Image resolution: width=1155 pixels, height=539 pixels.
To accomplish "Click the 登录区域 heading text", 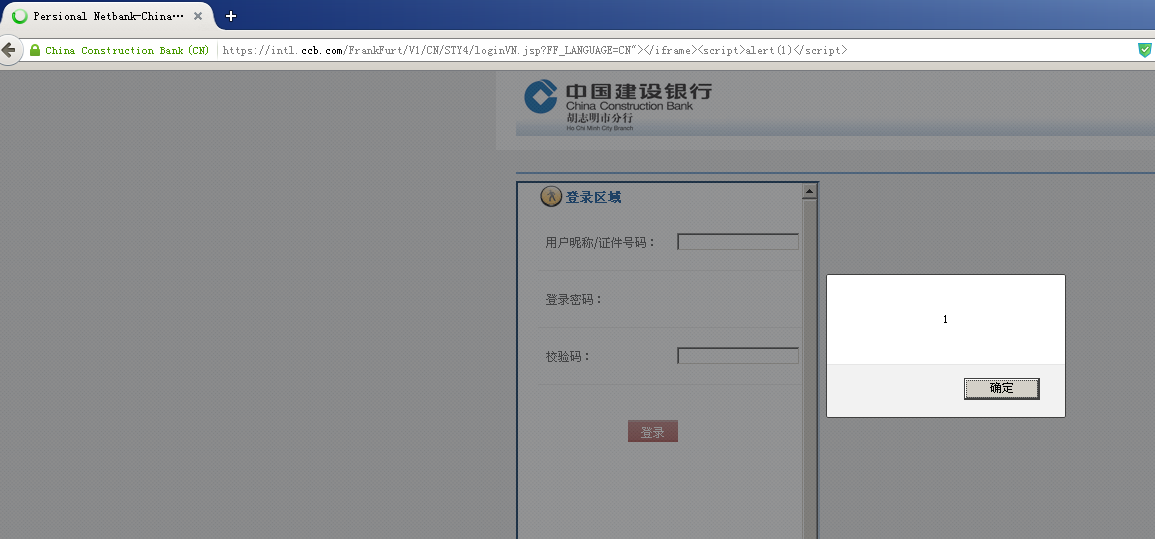I will tap(594, 197).
